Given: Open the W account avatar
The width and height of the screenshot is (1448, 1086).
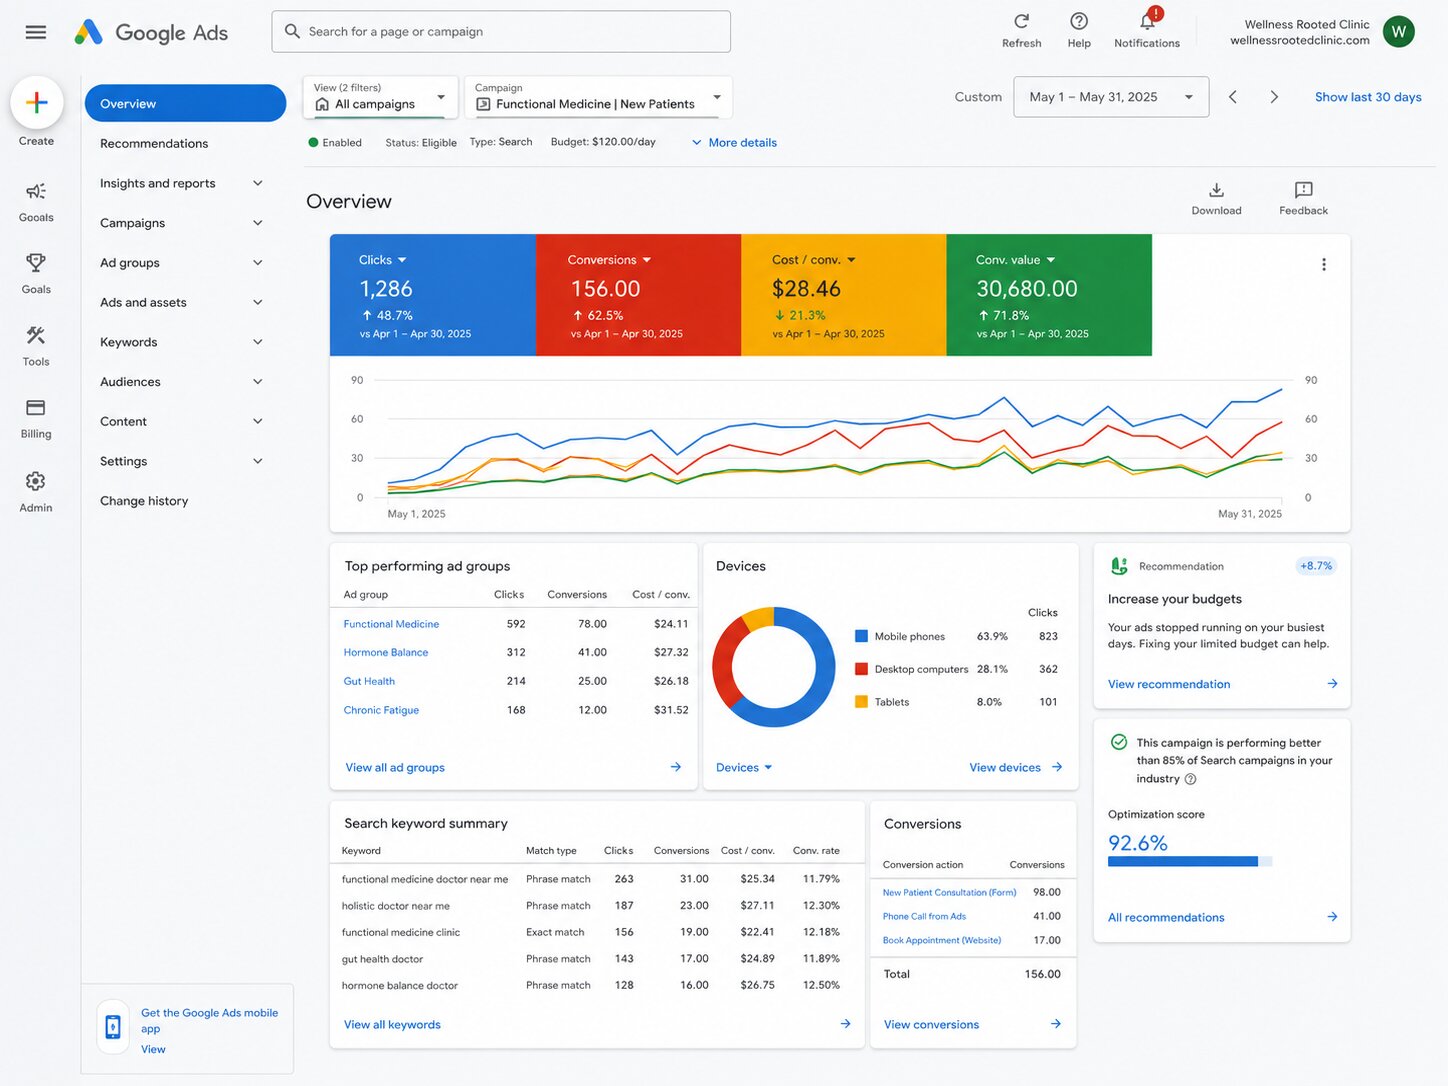Looking at the screenshot, I should click(x=1398, y=32).
